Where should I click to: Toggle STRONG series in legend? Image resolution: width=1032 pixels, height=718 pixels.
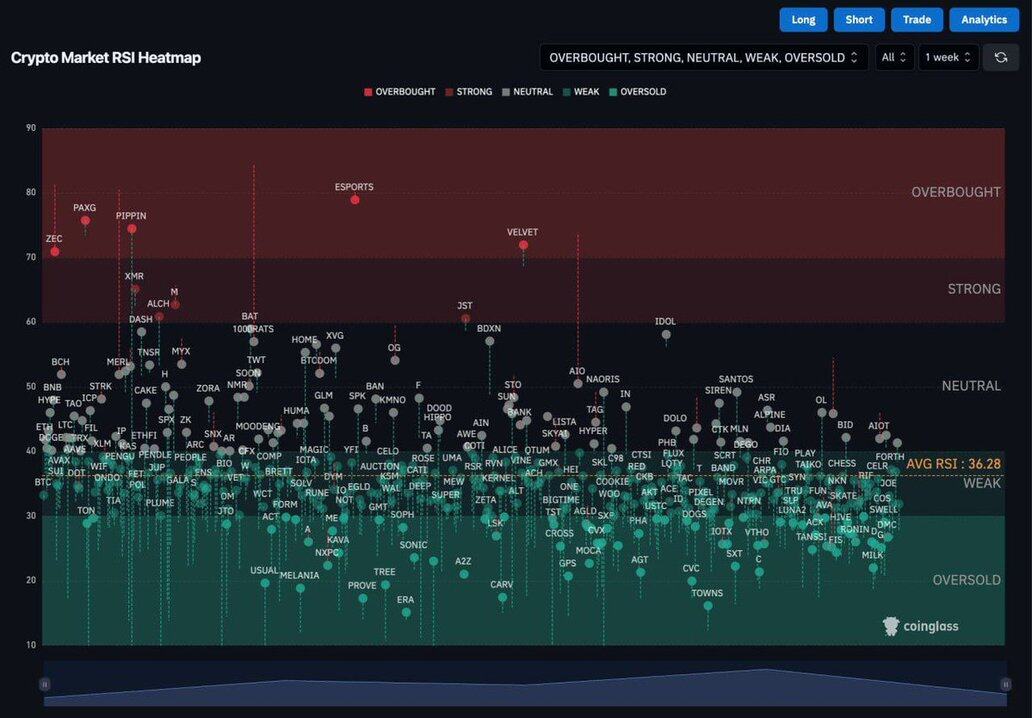(x=468, y=92)
